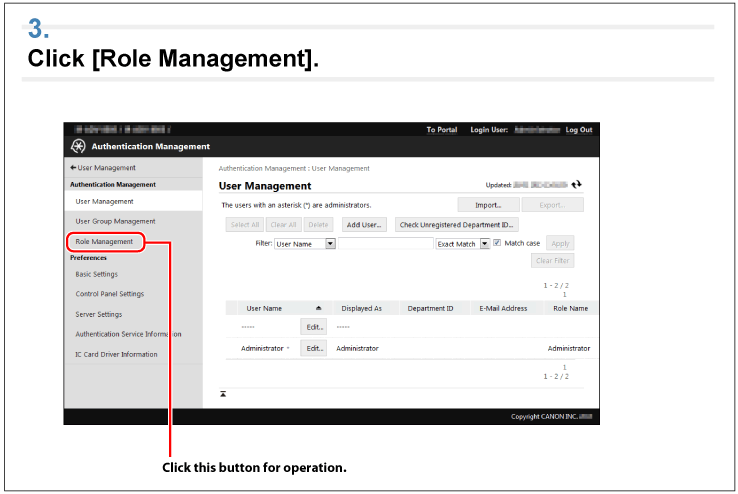738x494 pixels.
Task: Open Control Panel Settings
Action: pos(109,294)
